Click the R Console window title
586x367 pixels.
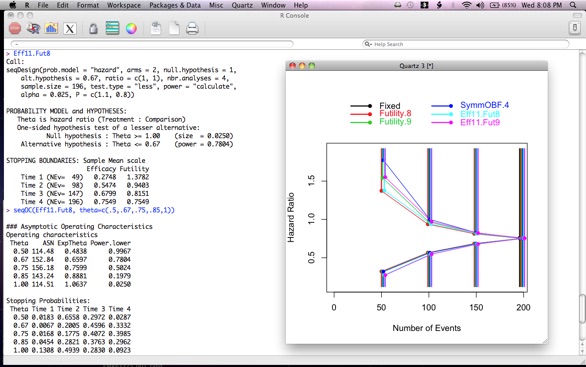coord(294,15)
